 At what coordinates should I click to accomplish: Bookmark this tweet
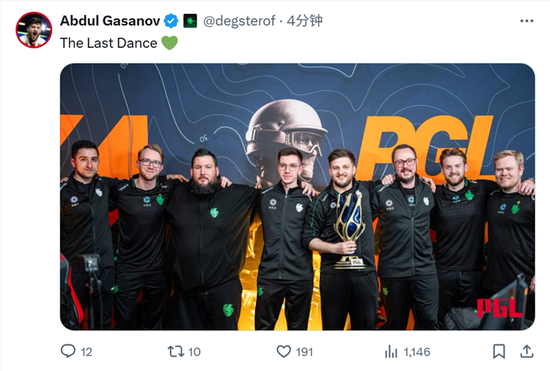point(499,351)
